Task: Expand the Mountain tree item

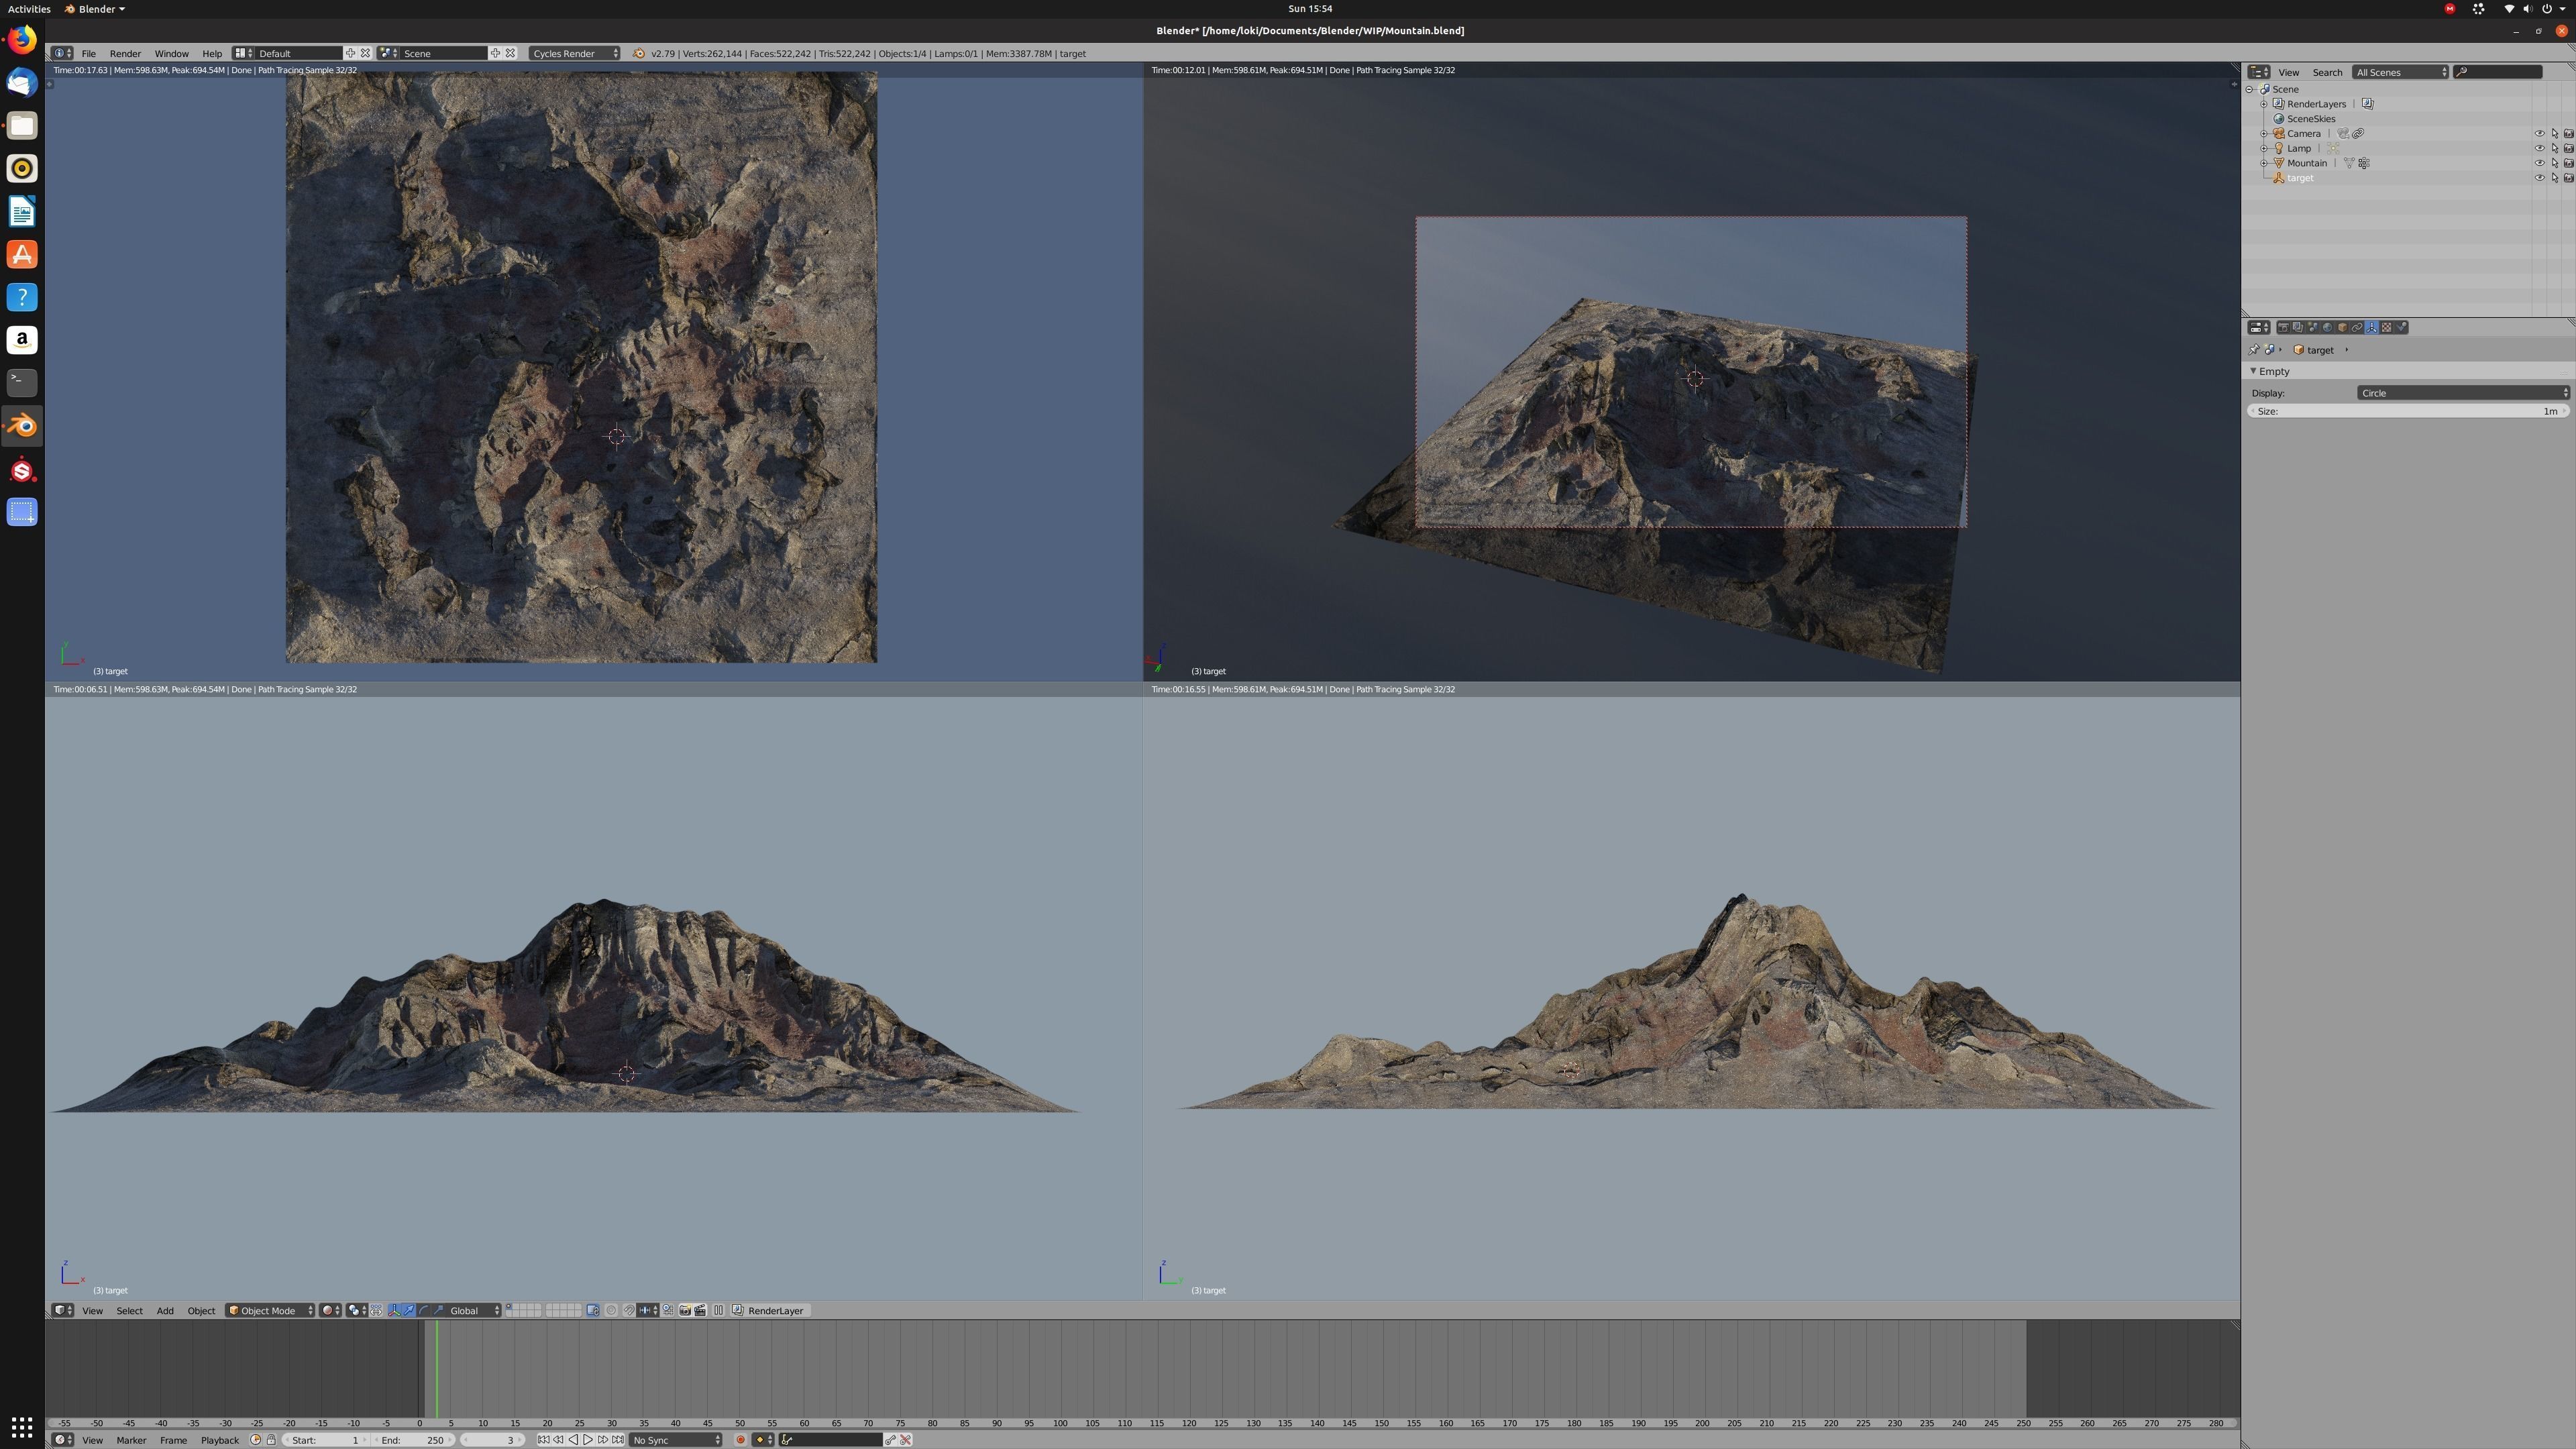Action: pos(2264,163)
